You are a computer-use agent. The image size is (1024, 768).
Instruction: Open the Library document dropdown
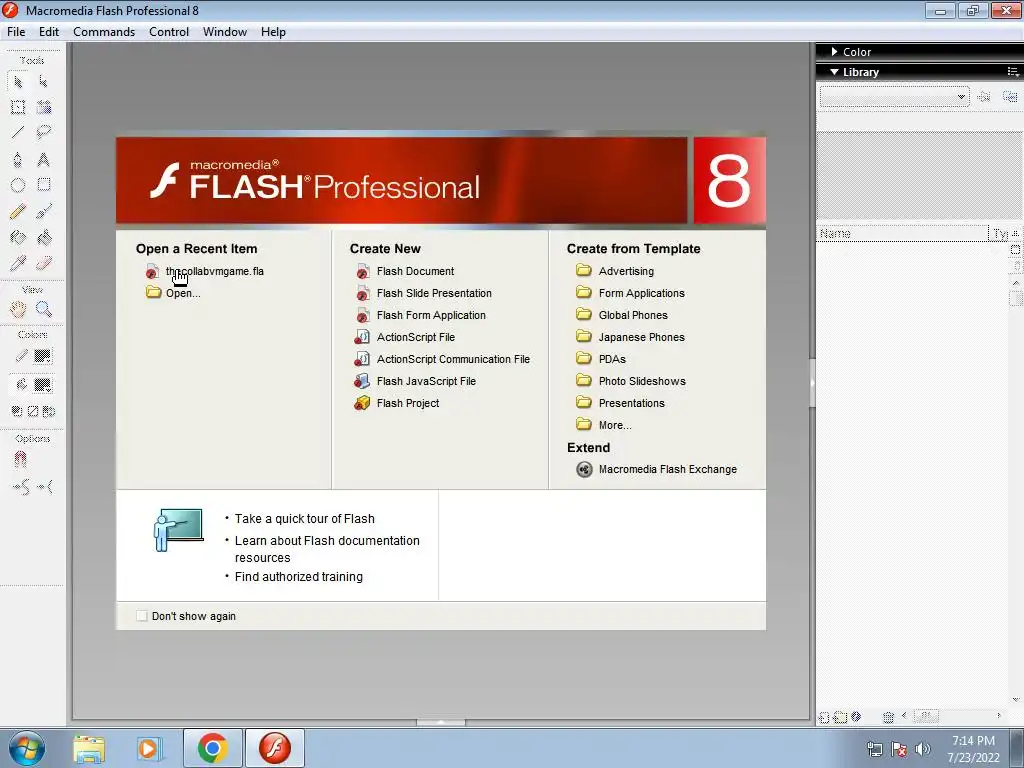894,97
